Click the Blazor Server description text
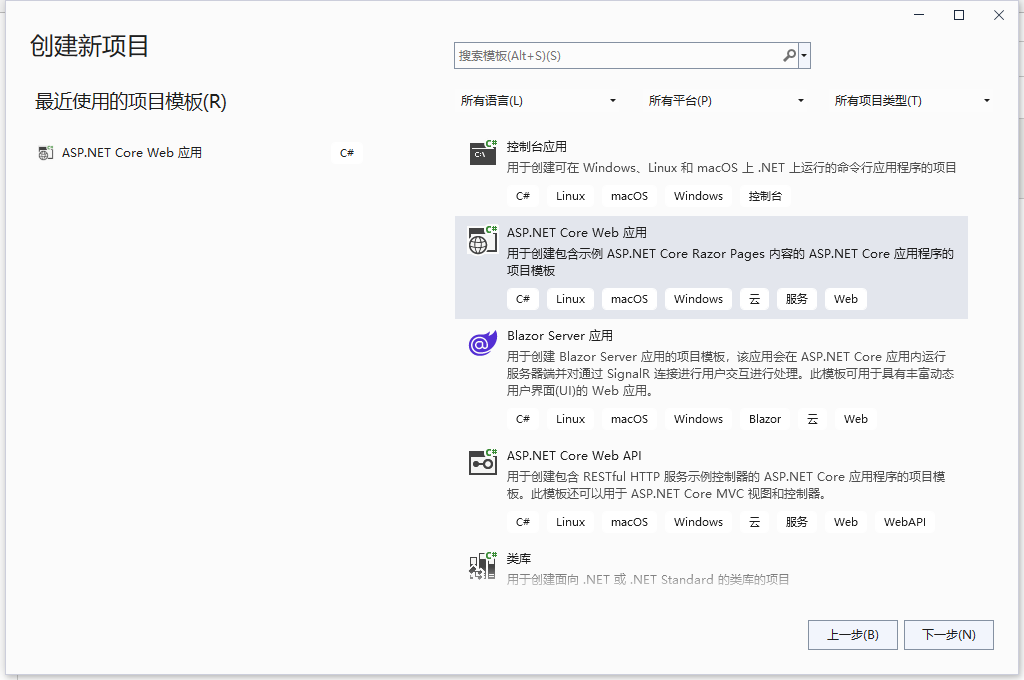 [x=730, y=374]
